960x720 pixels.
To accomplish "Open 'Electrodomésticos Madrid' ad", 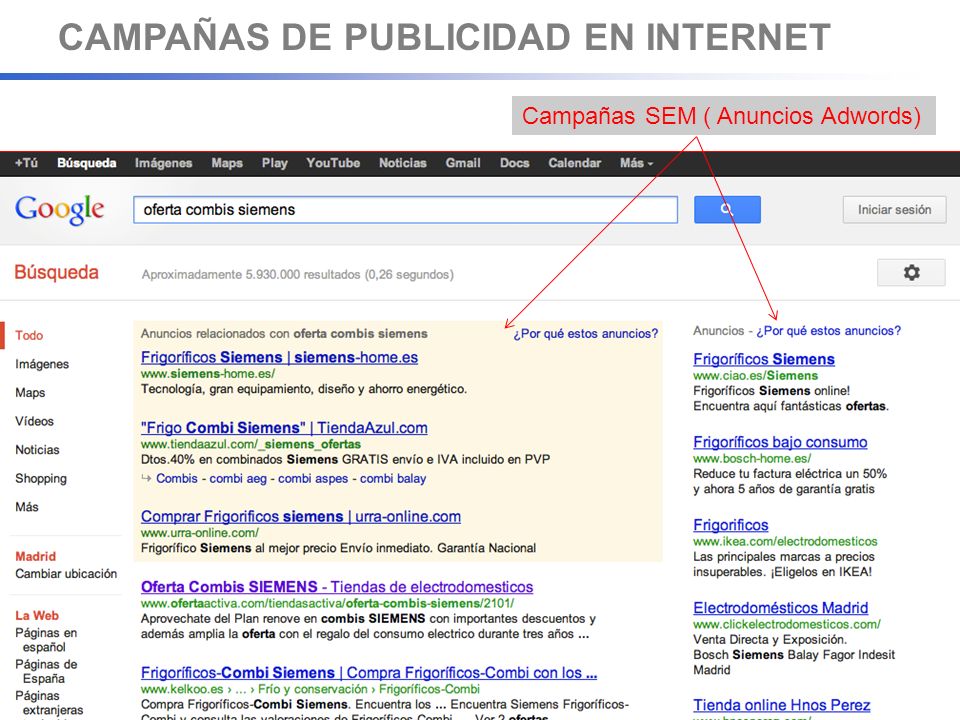I will 781,608.
